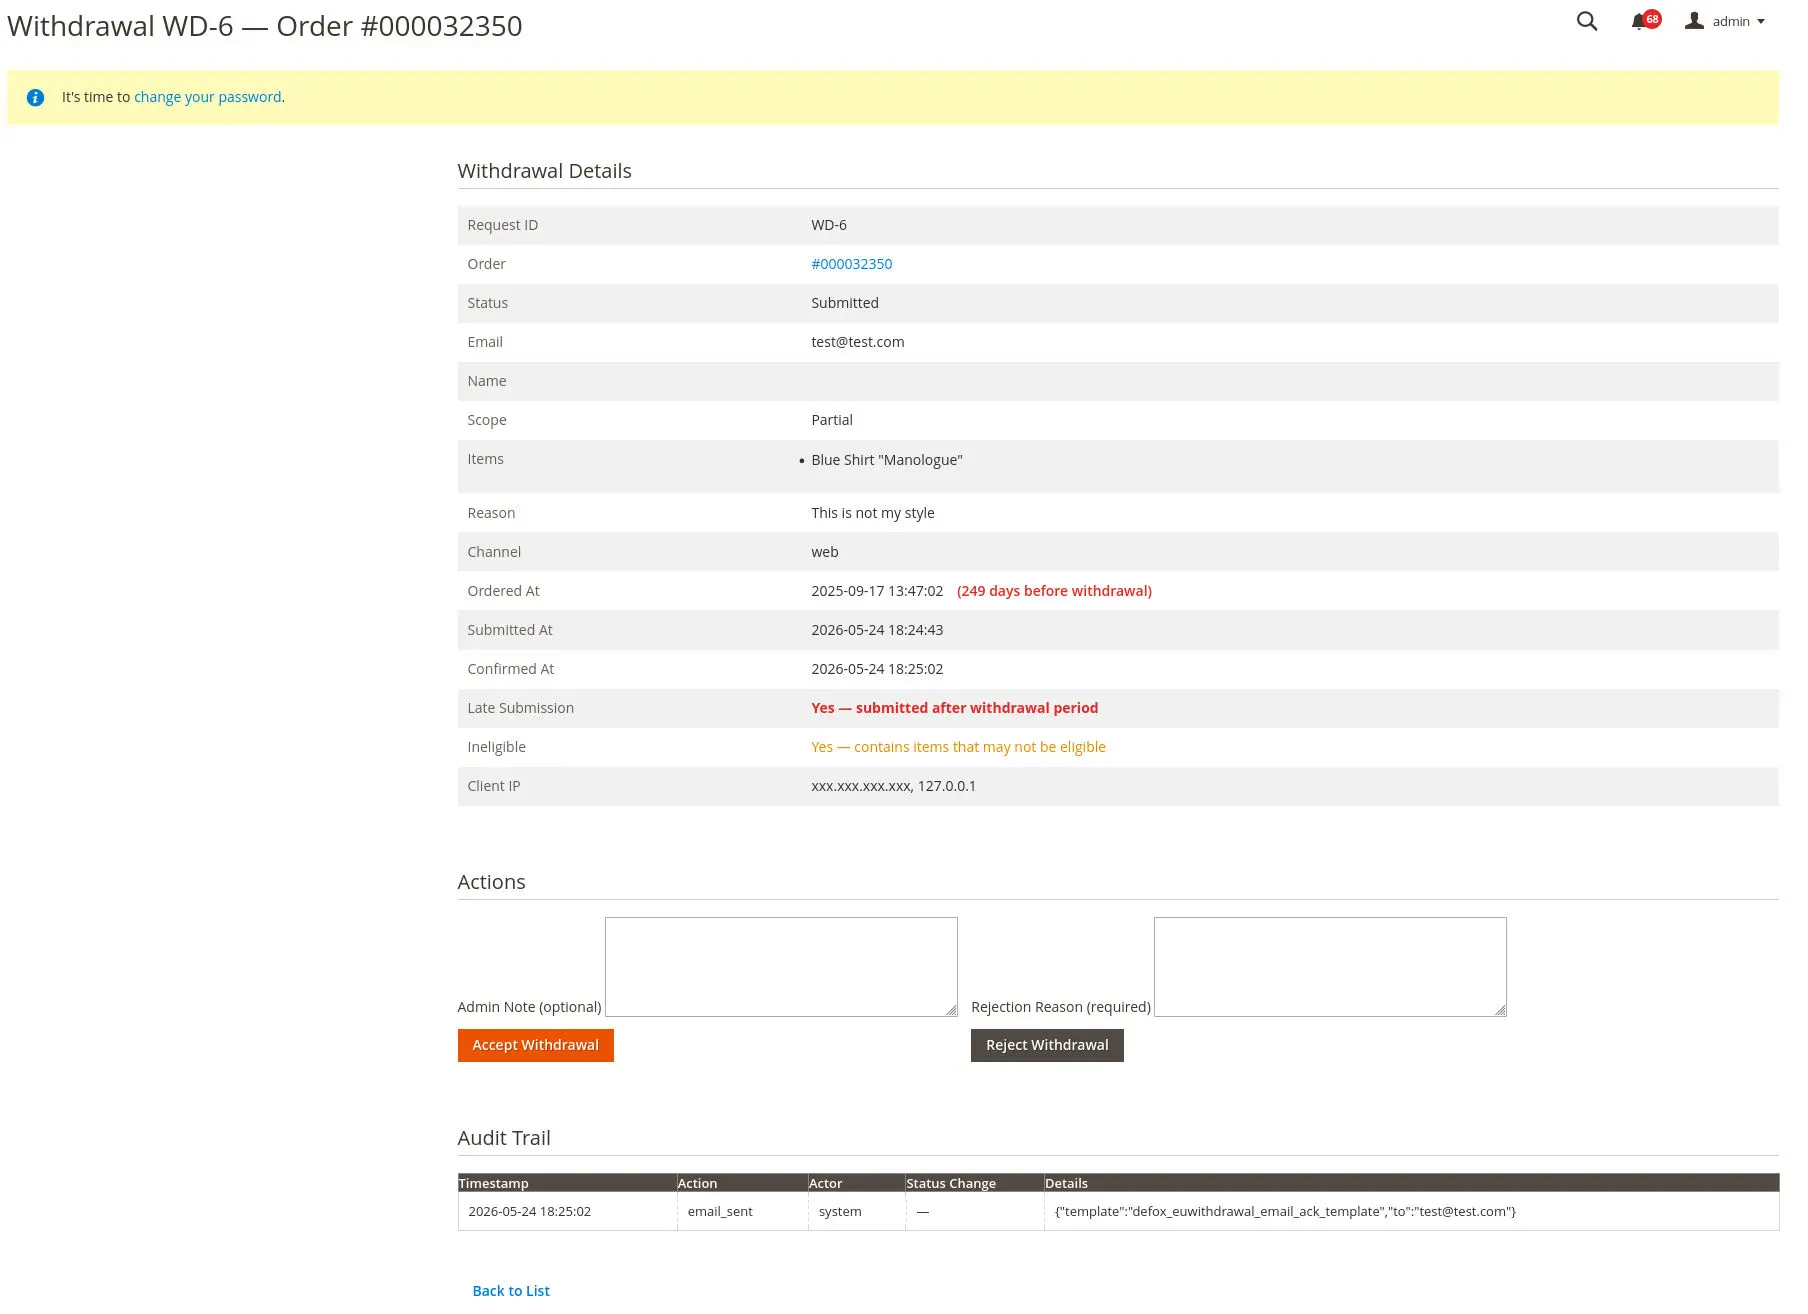Click the admin user avatar icon
1808x1314 pixels.
[1694, 21]
